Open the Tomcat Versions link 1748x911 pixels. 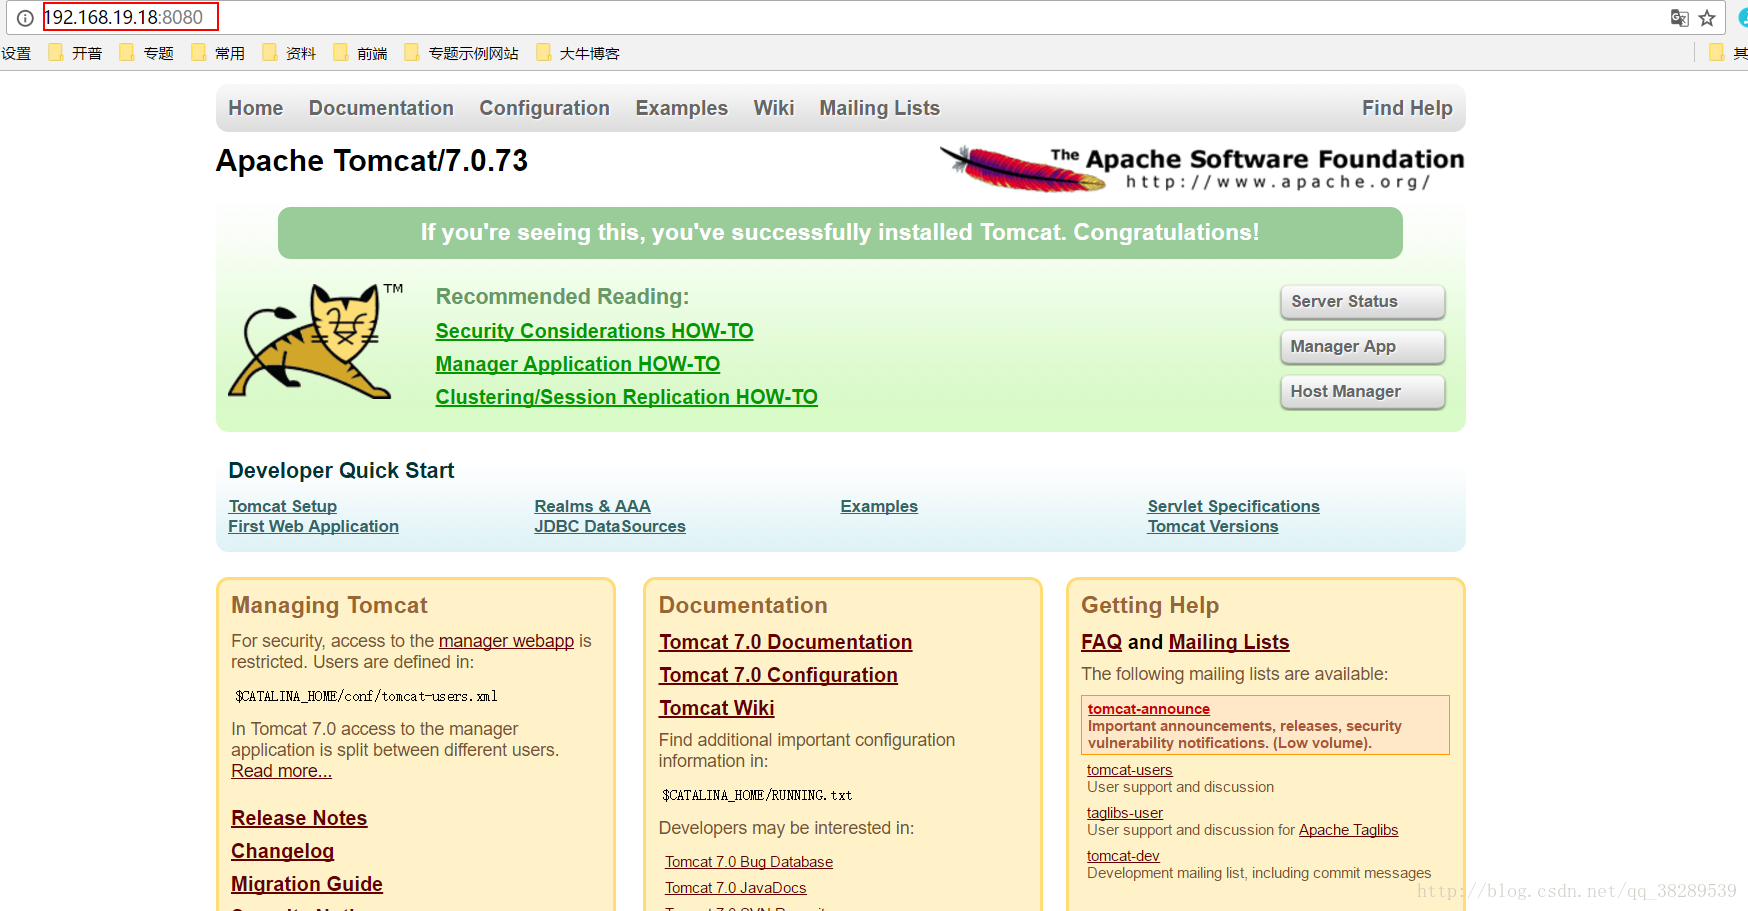pyautogui.click(x=1212, y=526)
